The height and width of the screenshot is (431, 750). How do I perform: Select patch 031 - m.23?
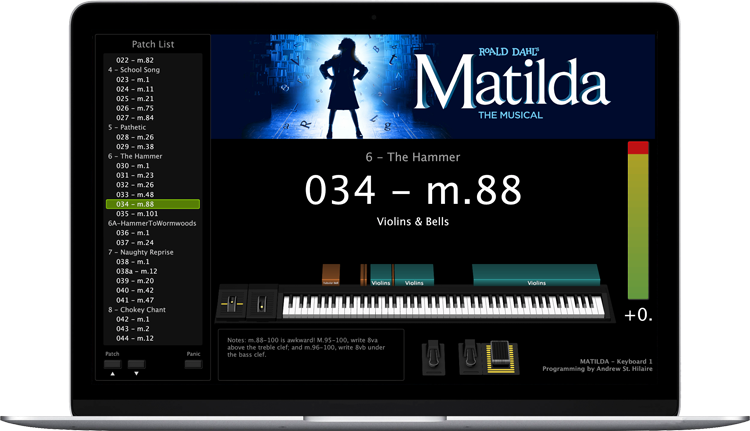[x=153, y=175]
